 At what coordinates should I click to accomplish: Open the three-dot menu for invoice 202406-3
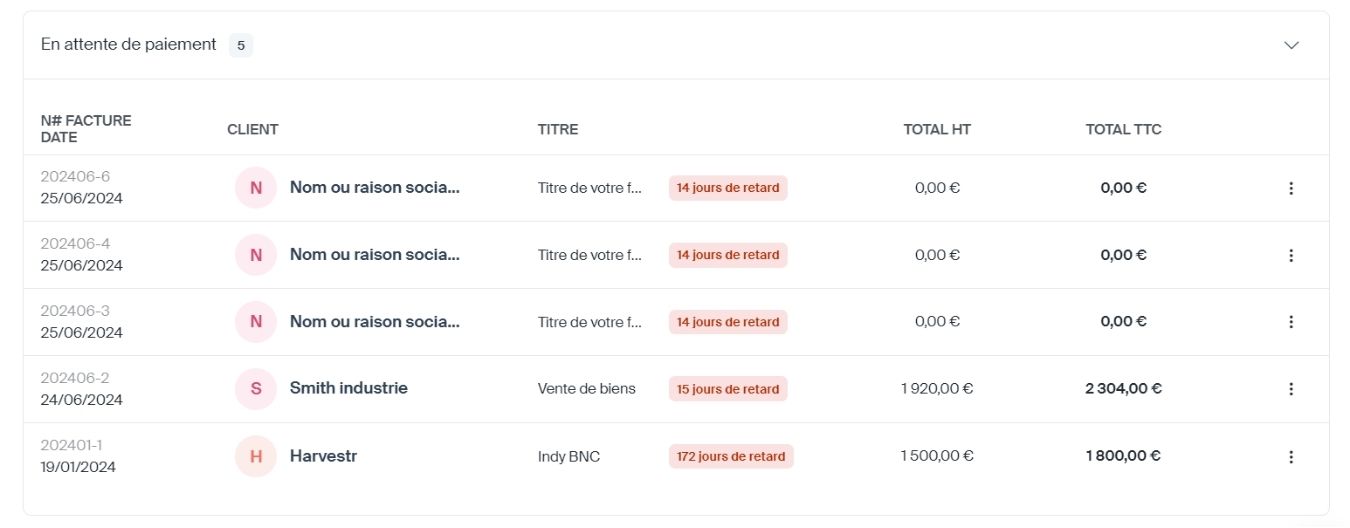coord(1290,322)
